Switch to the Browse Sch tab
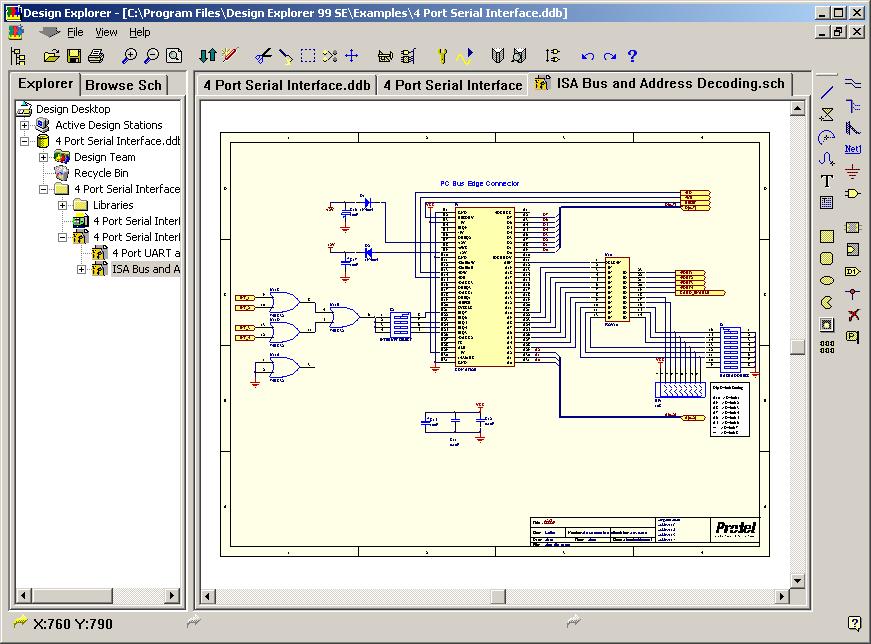 tap(123, 85)
